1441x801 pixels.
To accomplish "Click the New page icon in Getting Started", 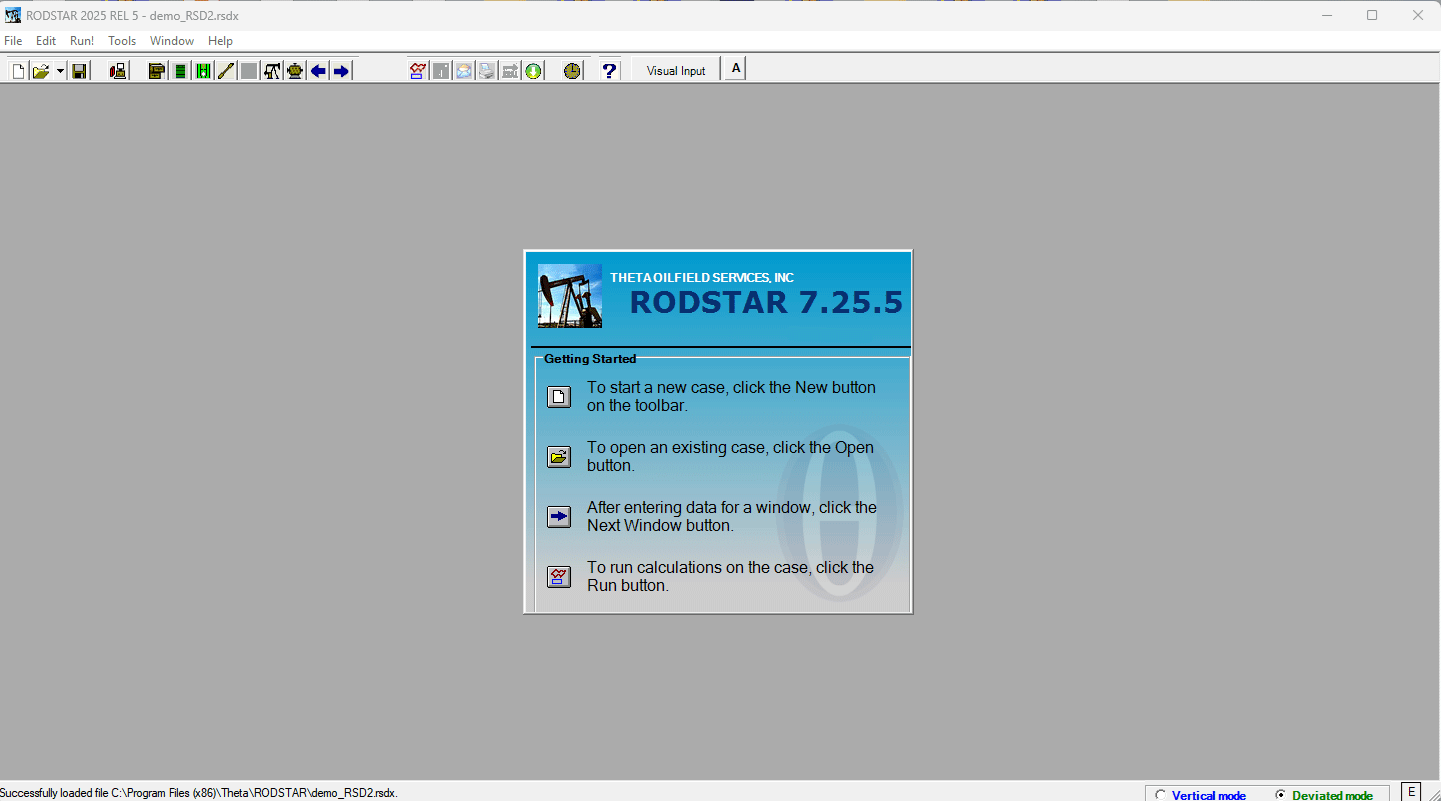I will click(559, 397).
